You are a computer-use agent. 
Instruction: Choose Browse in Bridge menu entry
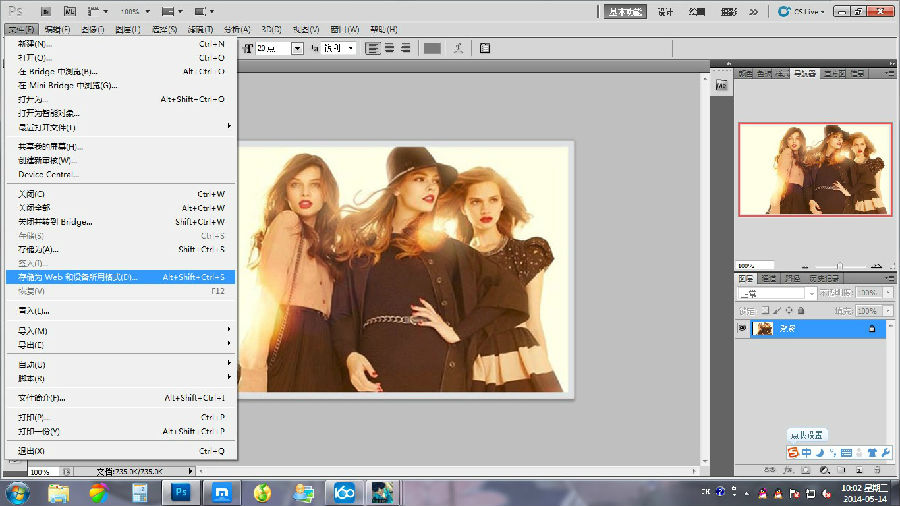coord(121,72)
